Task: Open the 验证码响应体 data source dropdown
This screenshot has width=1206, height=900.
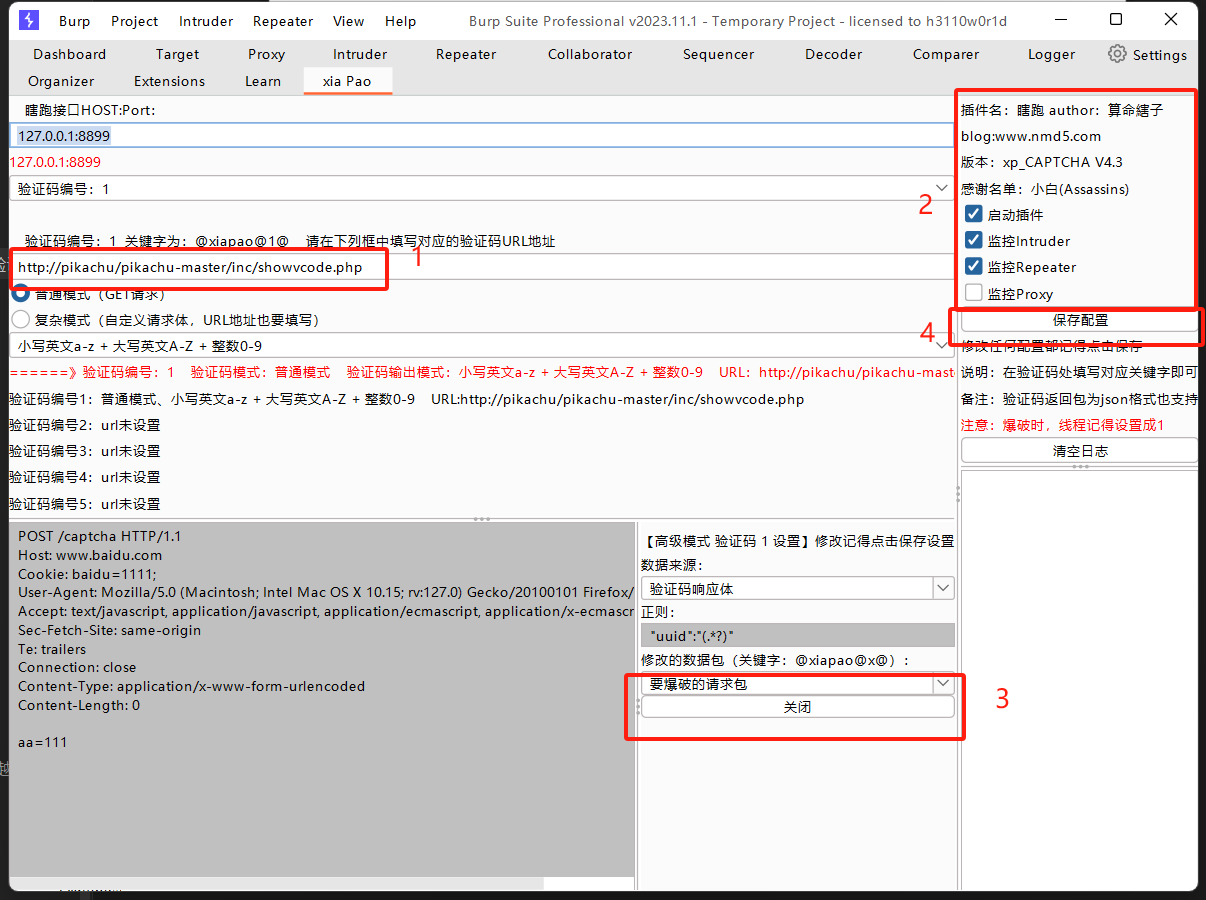Action: tap(798, 589)
